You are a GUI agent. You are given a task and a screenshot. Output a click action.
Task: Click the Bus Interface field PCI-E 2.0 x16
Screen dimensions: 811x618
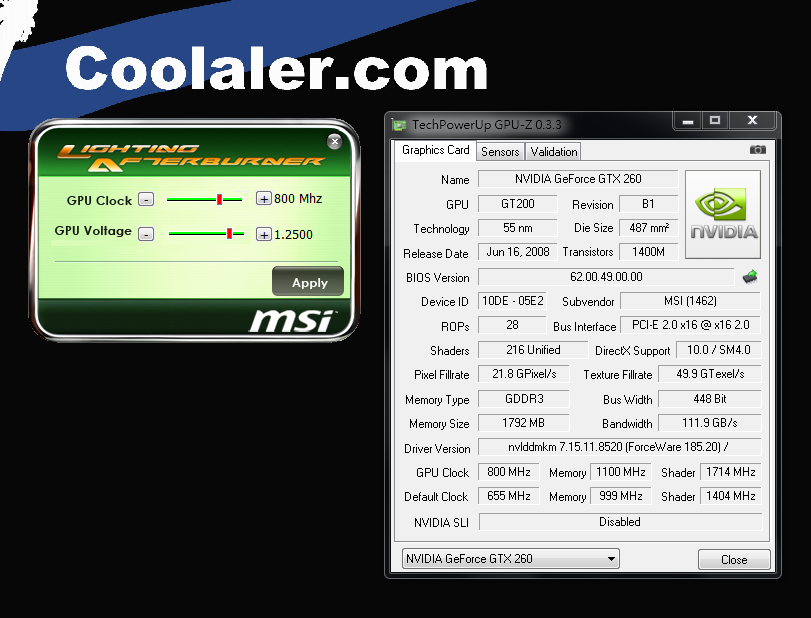[x=690, y=325]
